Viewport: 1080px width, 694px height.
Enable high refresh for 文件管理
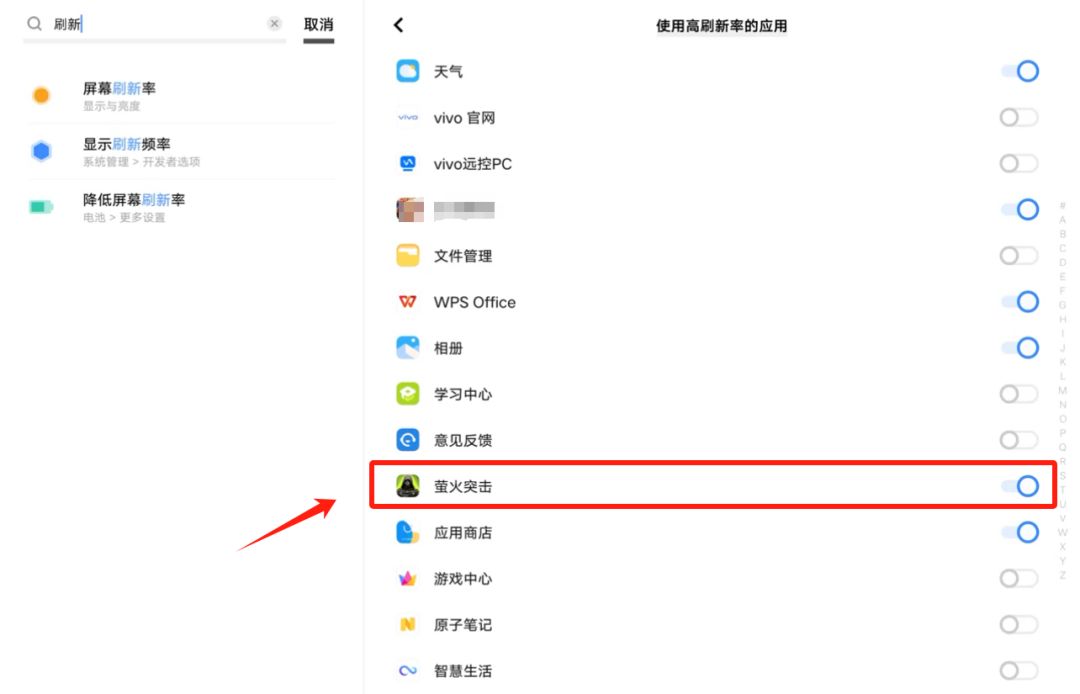click(x=1019, y=255)
